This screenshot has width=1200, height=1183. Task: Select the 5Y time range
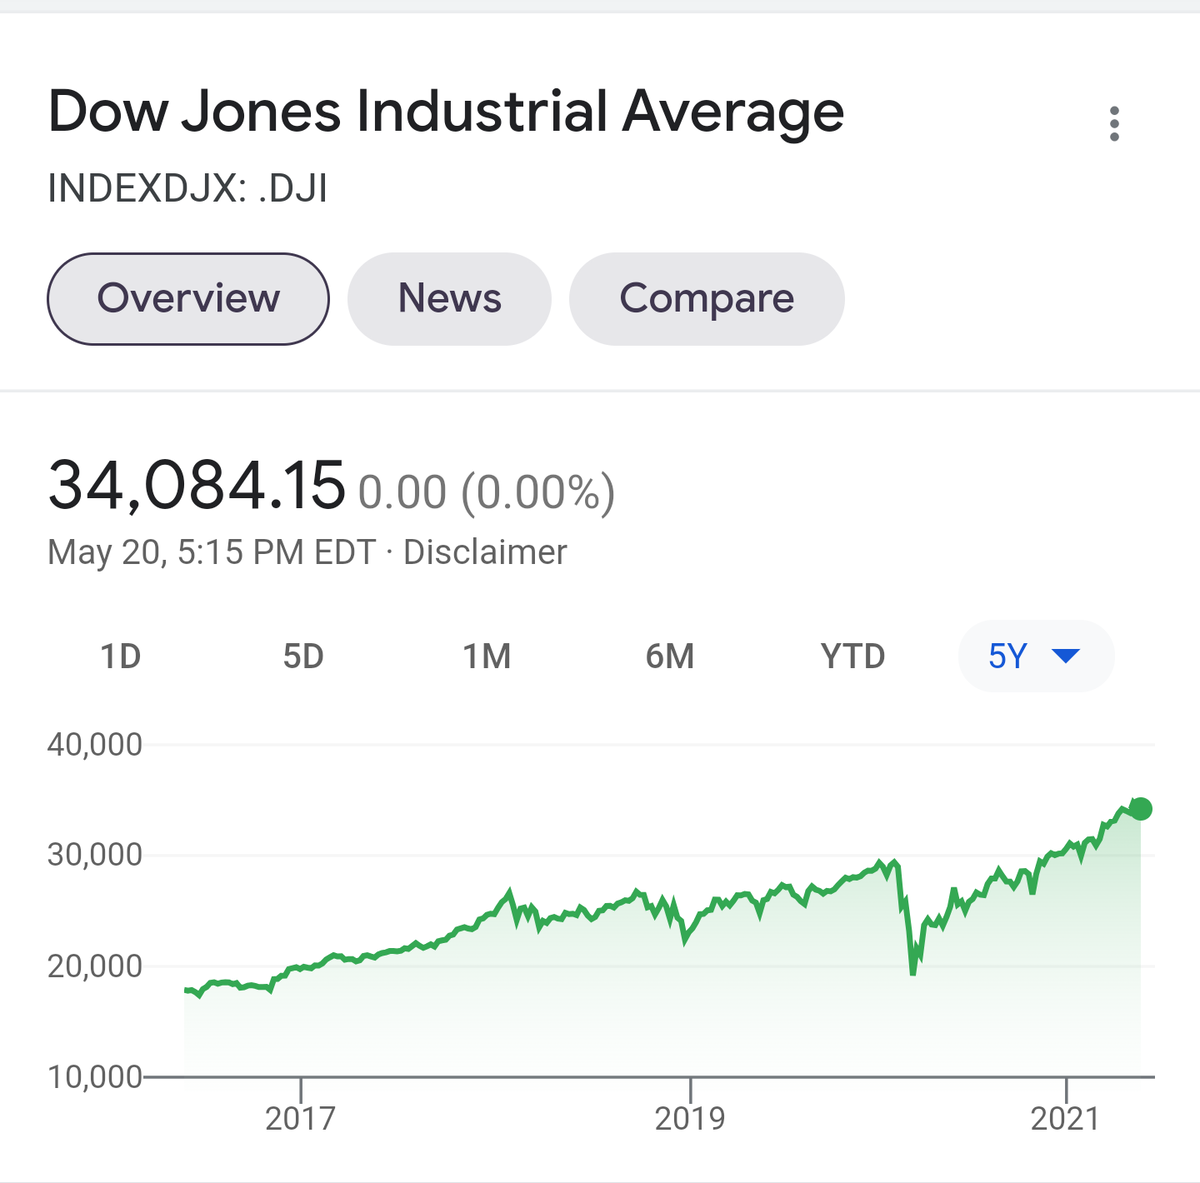[x=1036, y=656]
